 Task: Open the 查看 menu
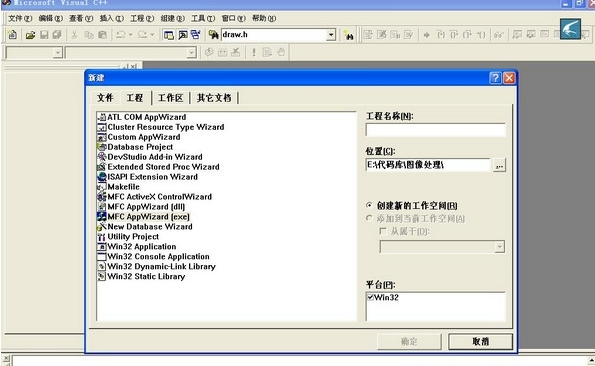tap(81, 18)
